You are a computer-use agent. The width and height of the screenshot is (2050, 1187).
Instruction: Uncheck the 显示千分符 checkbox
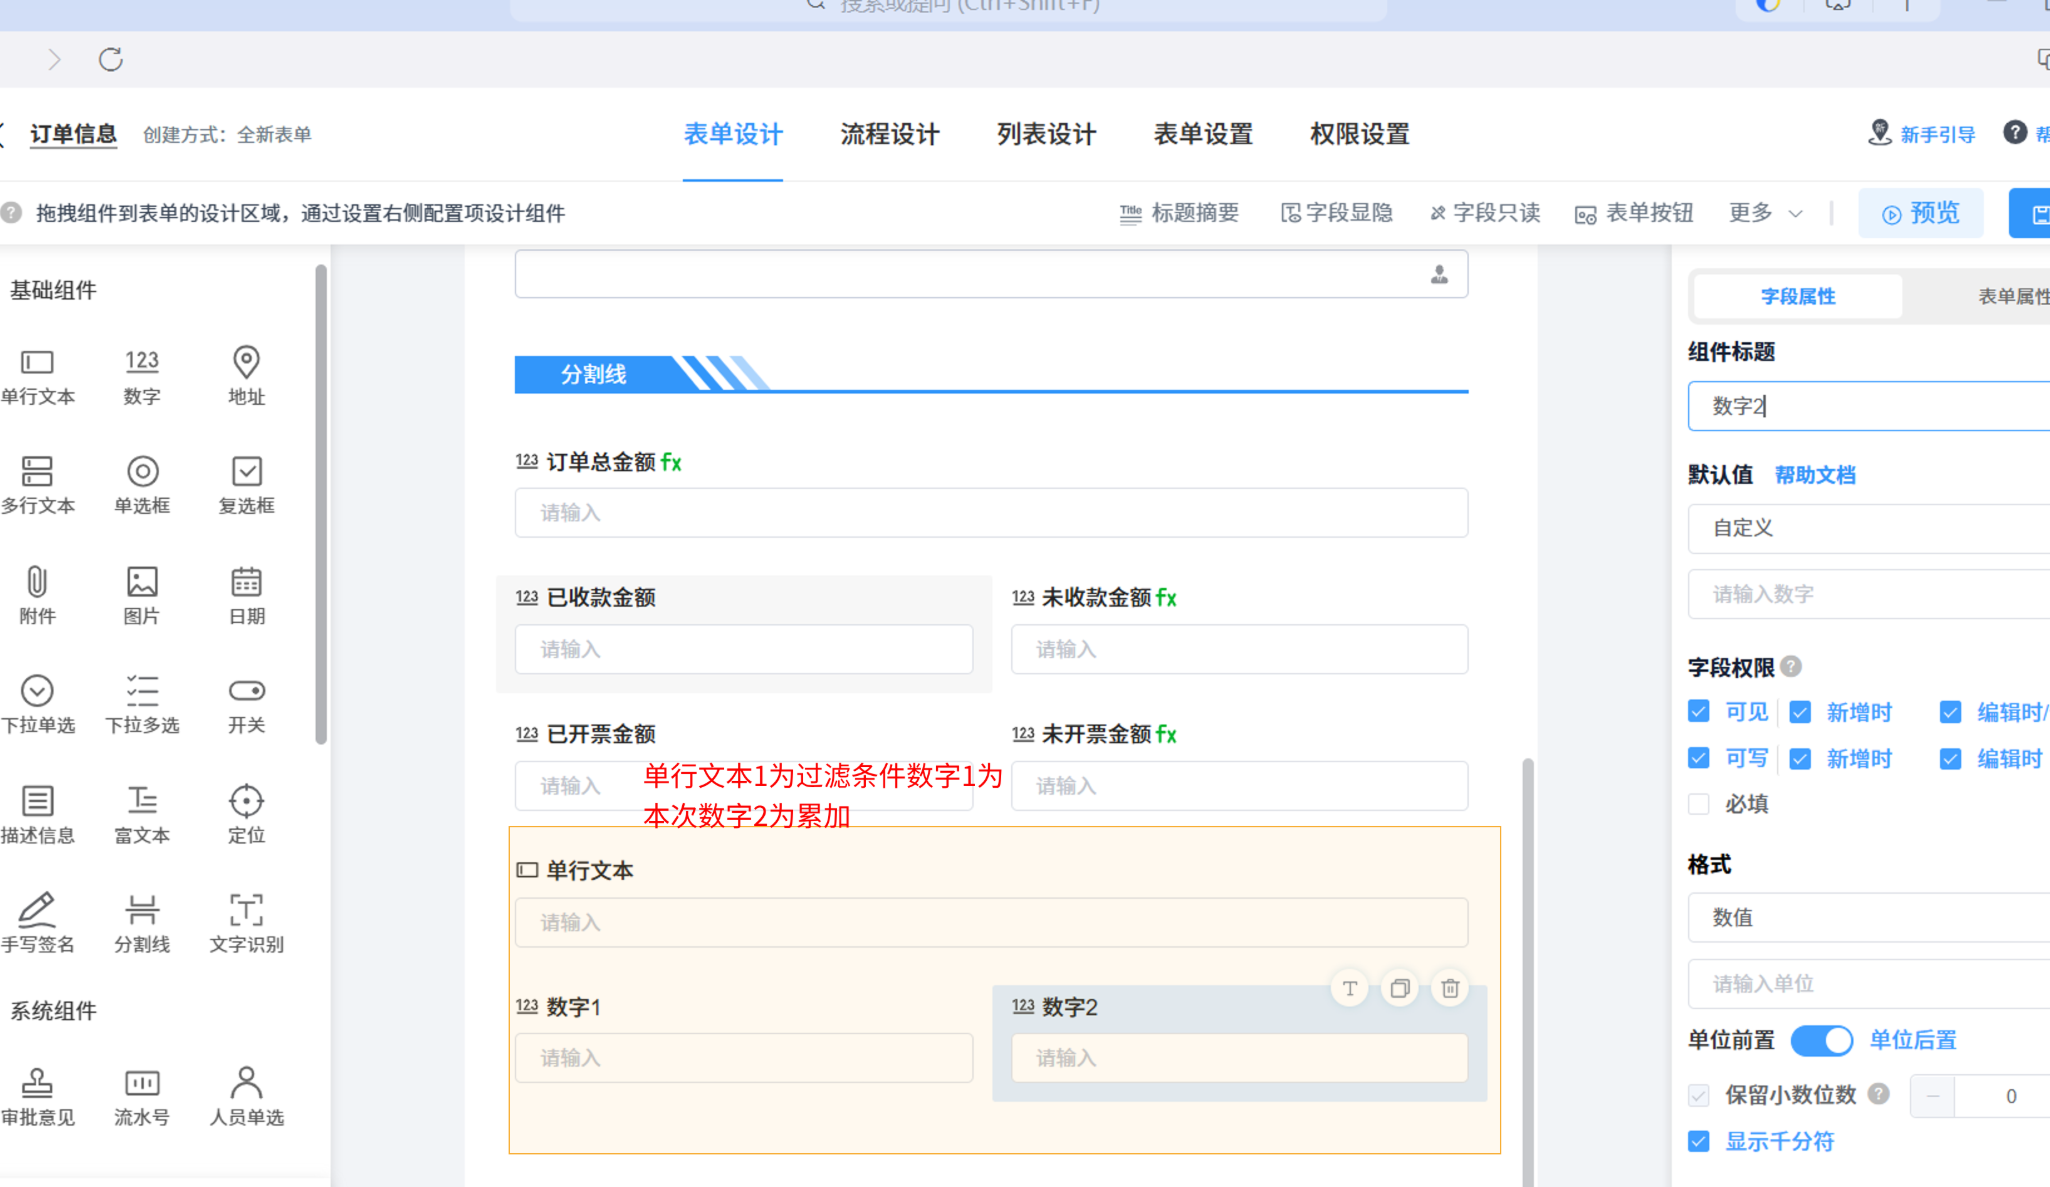tap(1698, 1141)
